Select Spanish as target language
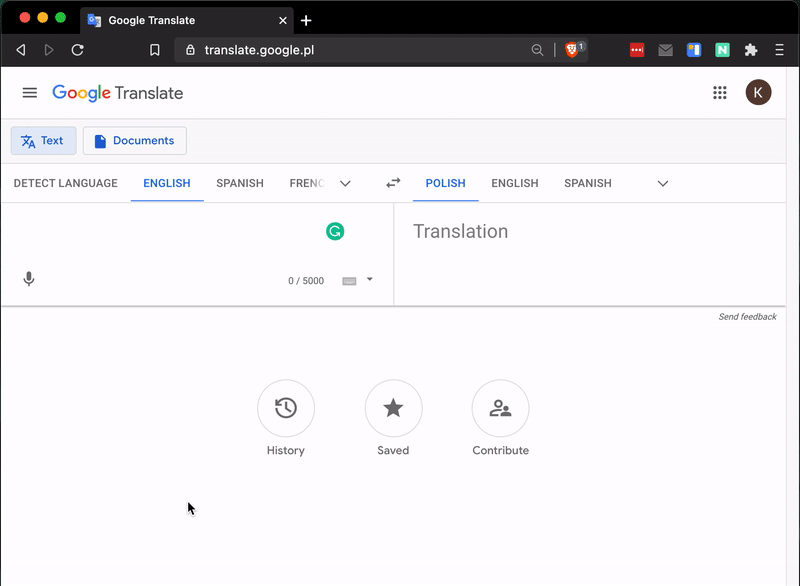This screenshot has width=800, height=586. tap(588, 183)
